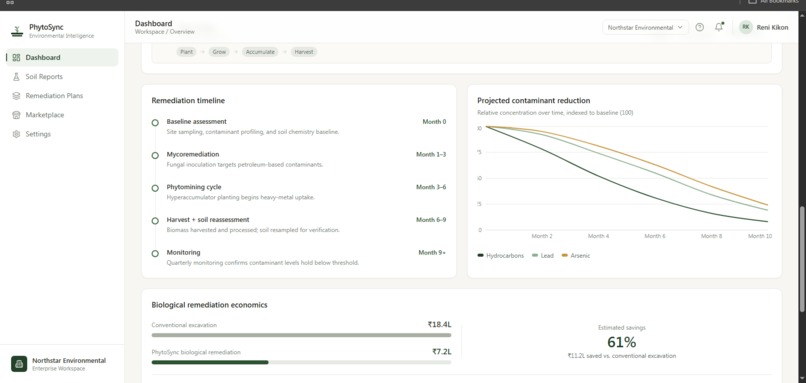Viewport: 806px width, 383px height.
Task: Click the Lead legend color swatch
Action: 535,256
